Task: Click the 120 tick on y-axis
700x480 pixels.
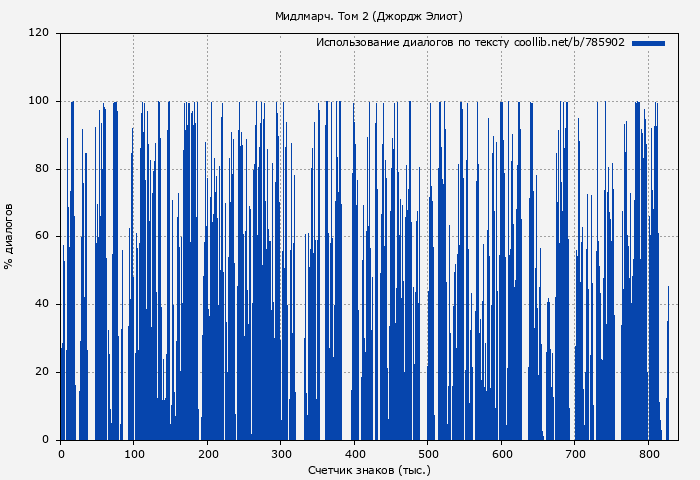Action: point(39,33)
